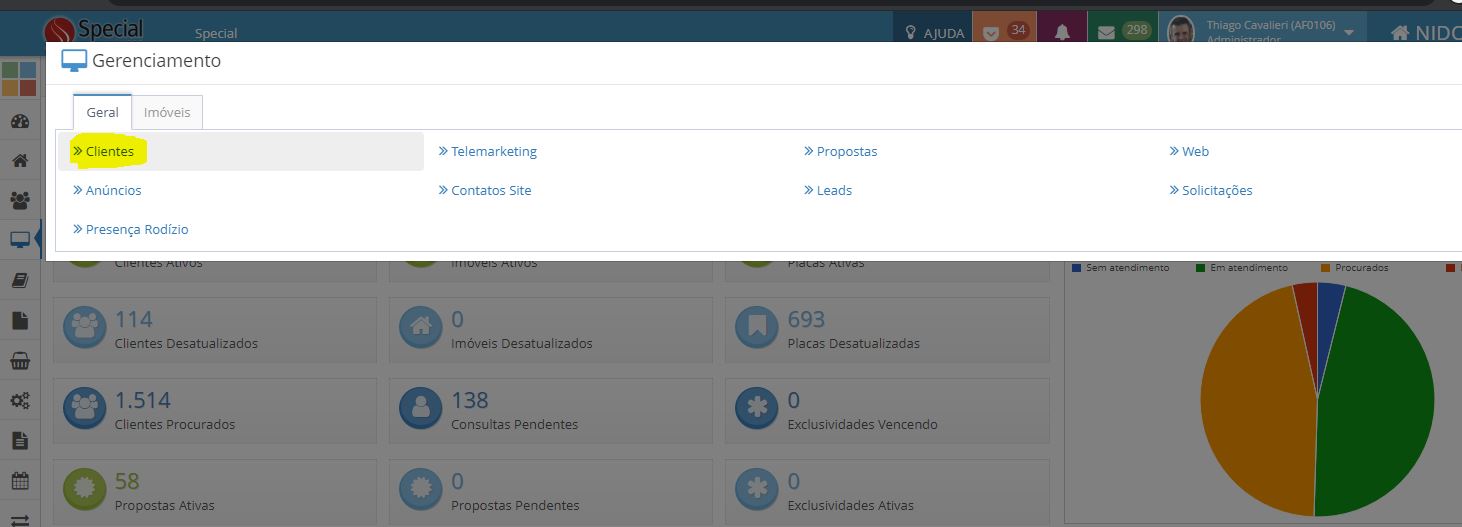Click the AJUDA help button
The width and height of the screenshot is (1462, 527).
[x=934, y=33]
